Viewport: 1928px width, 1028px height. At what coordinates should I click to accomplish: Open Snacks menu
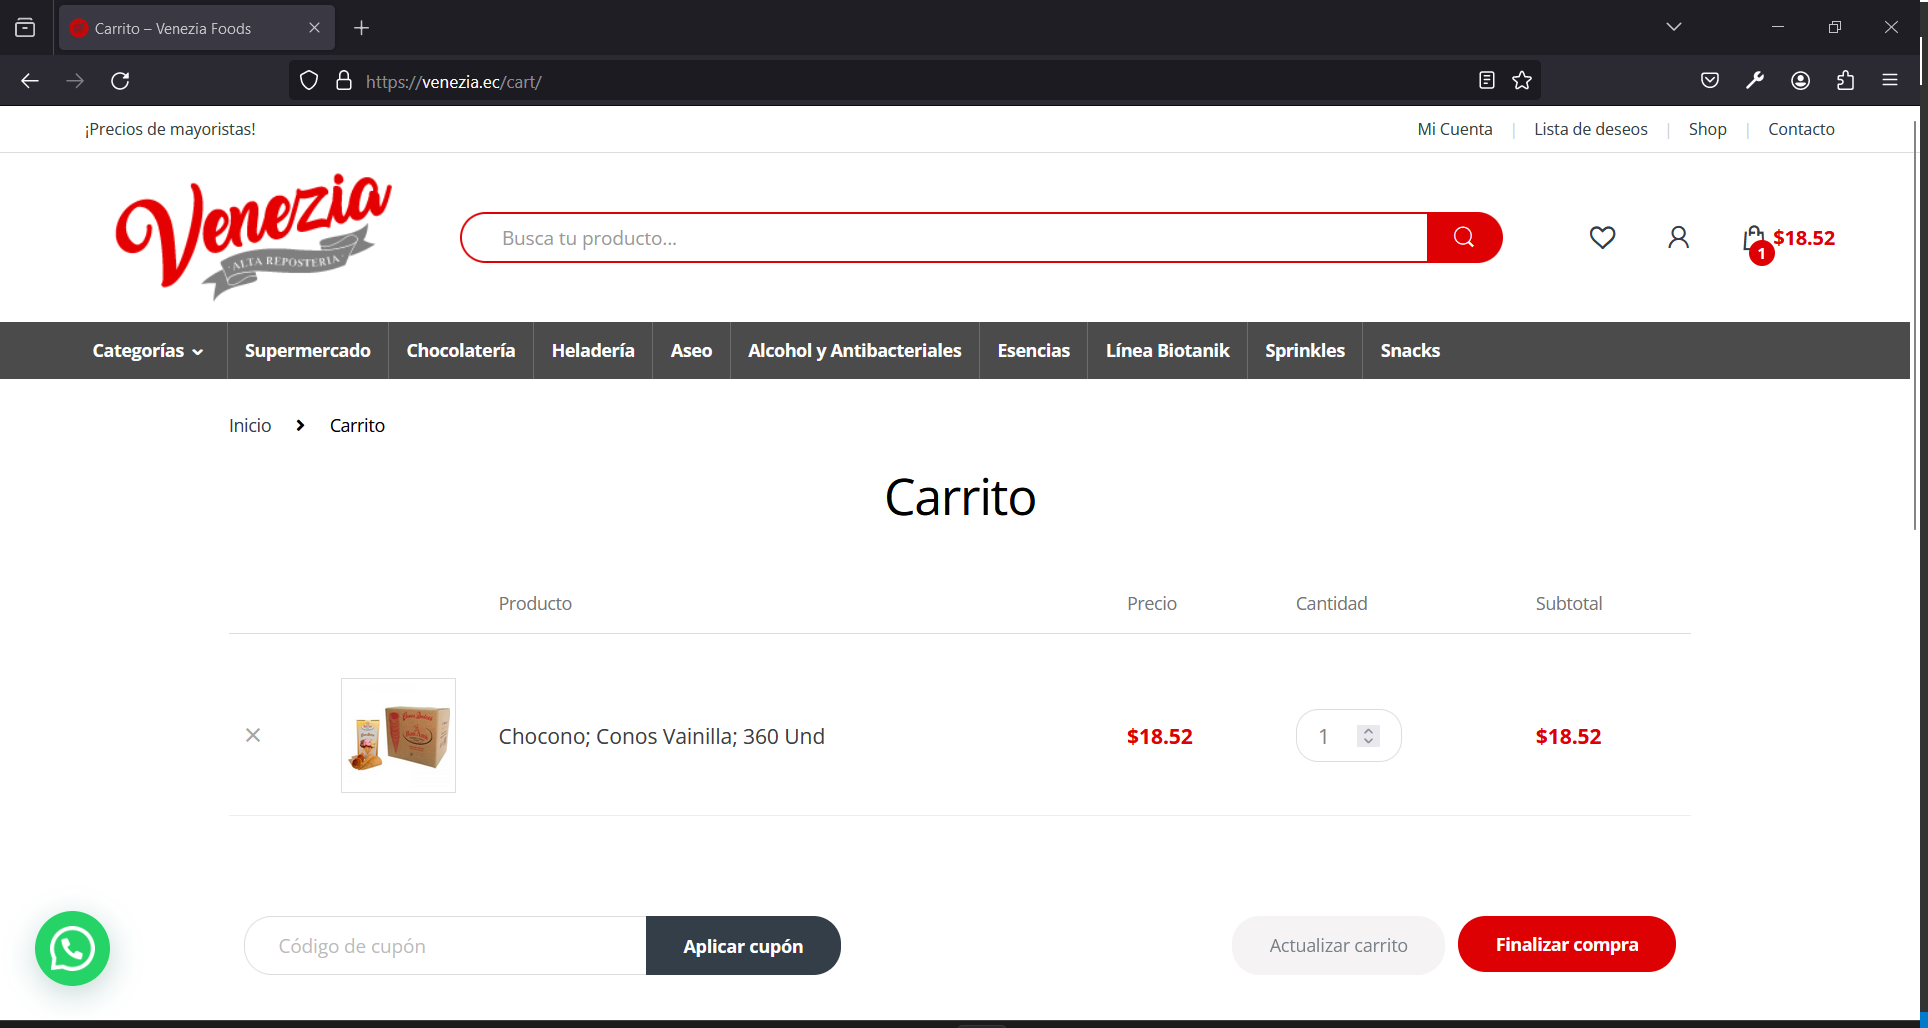tap(1410, 351)
